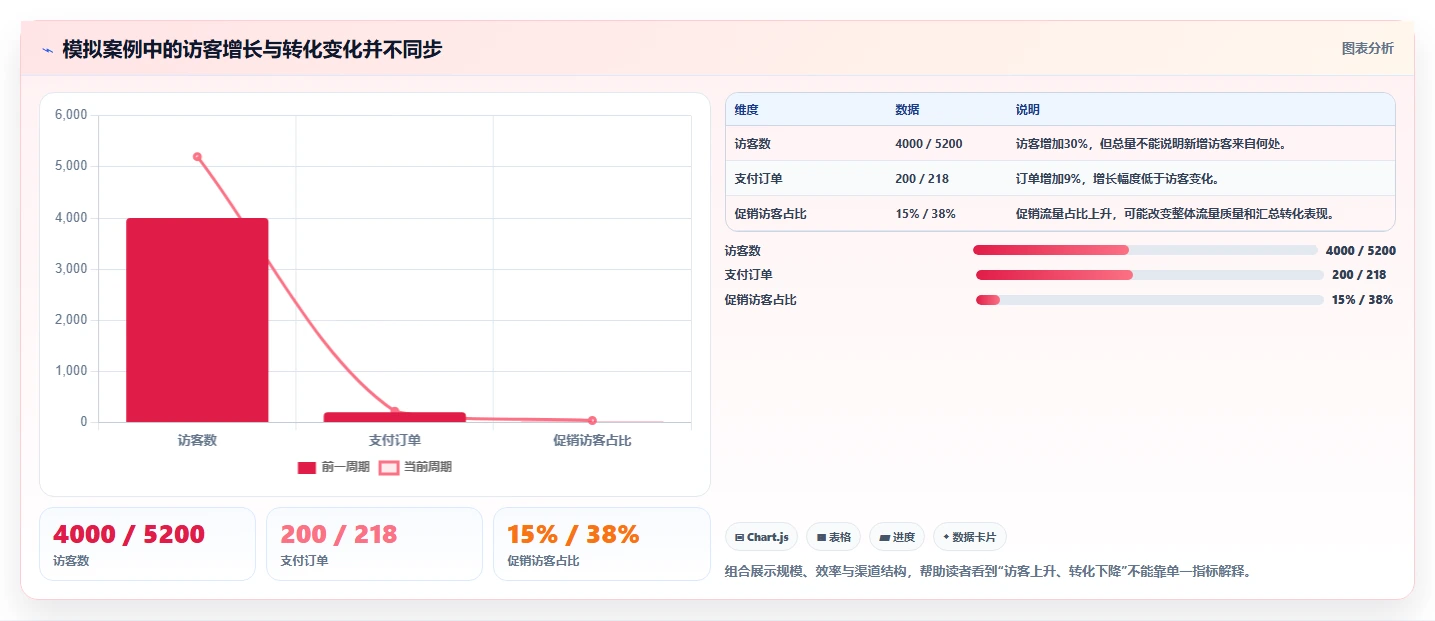Click the 6,000 y-axis tick label
Viewport: 1435px width, 621px height.
[71, 115]
